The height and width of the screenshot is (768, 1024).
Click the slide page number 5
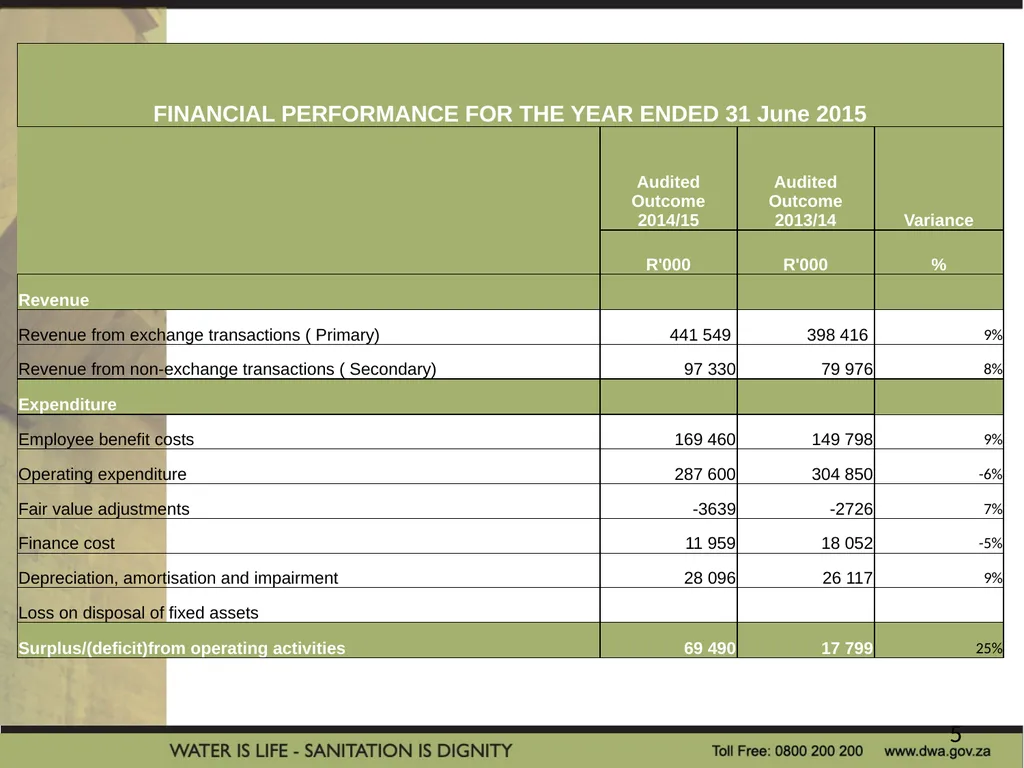956,735
